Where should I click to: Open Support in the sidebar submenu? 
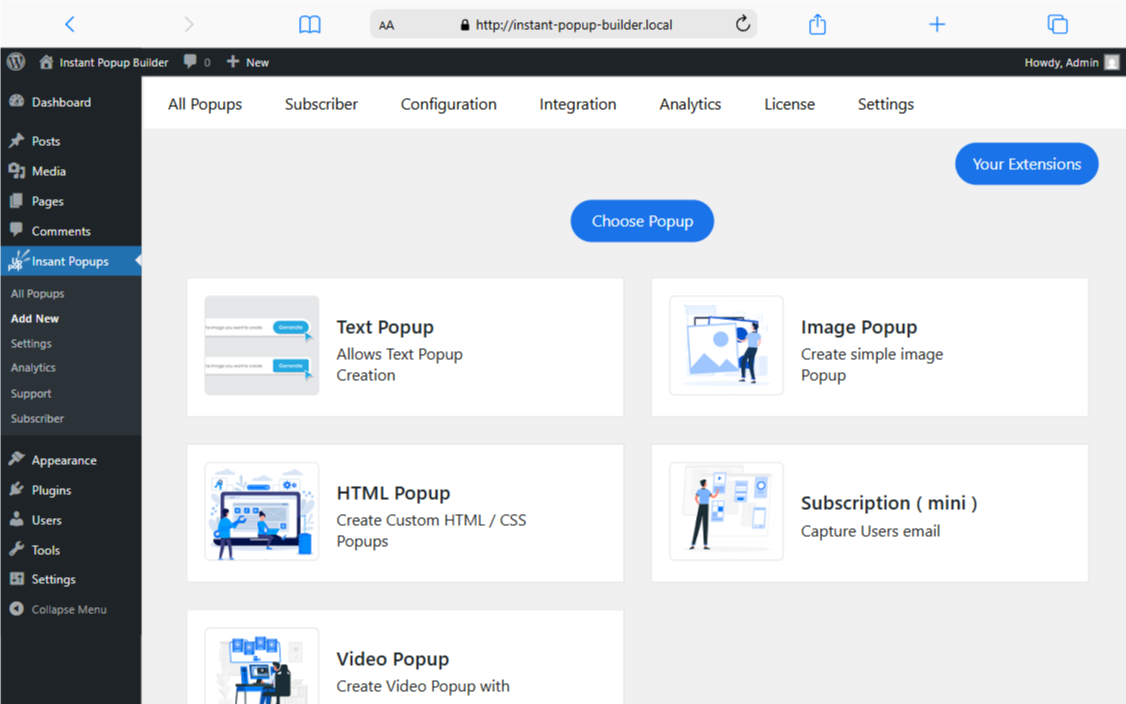(x=31, y=394)
